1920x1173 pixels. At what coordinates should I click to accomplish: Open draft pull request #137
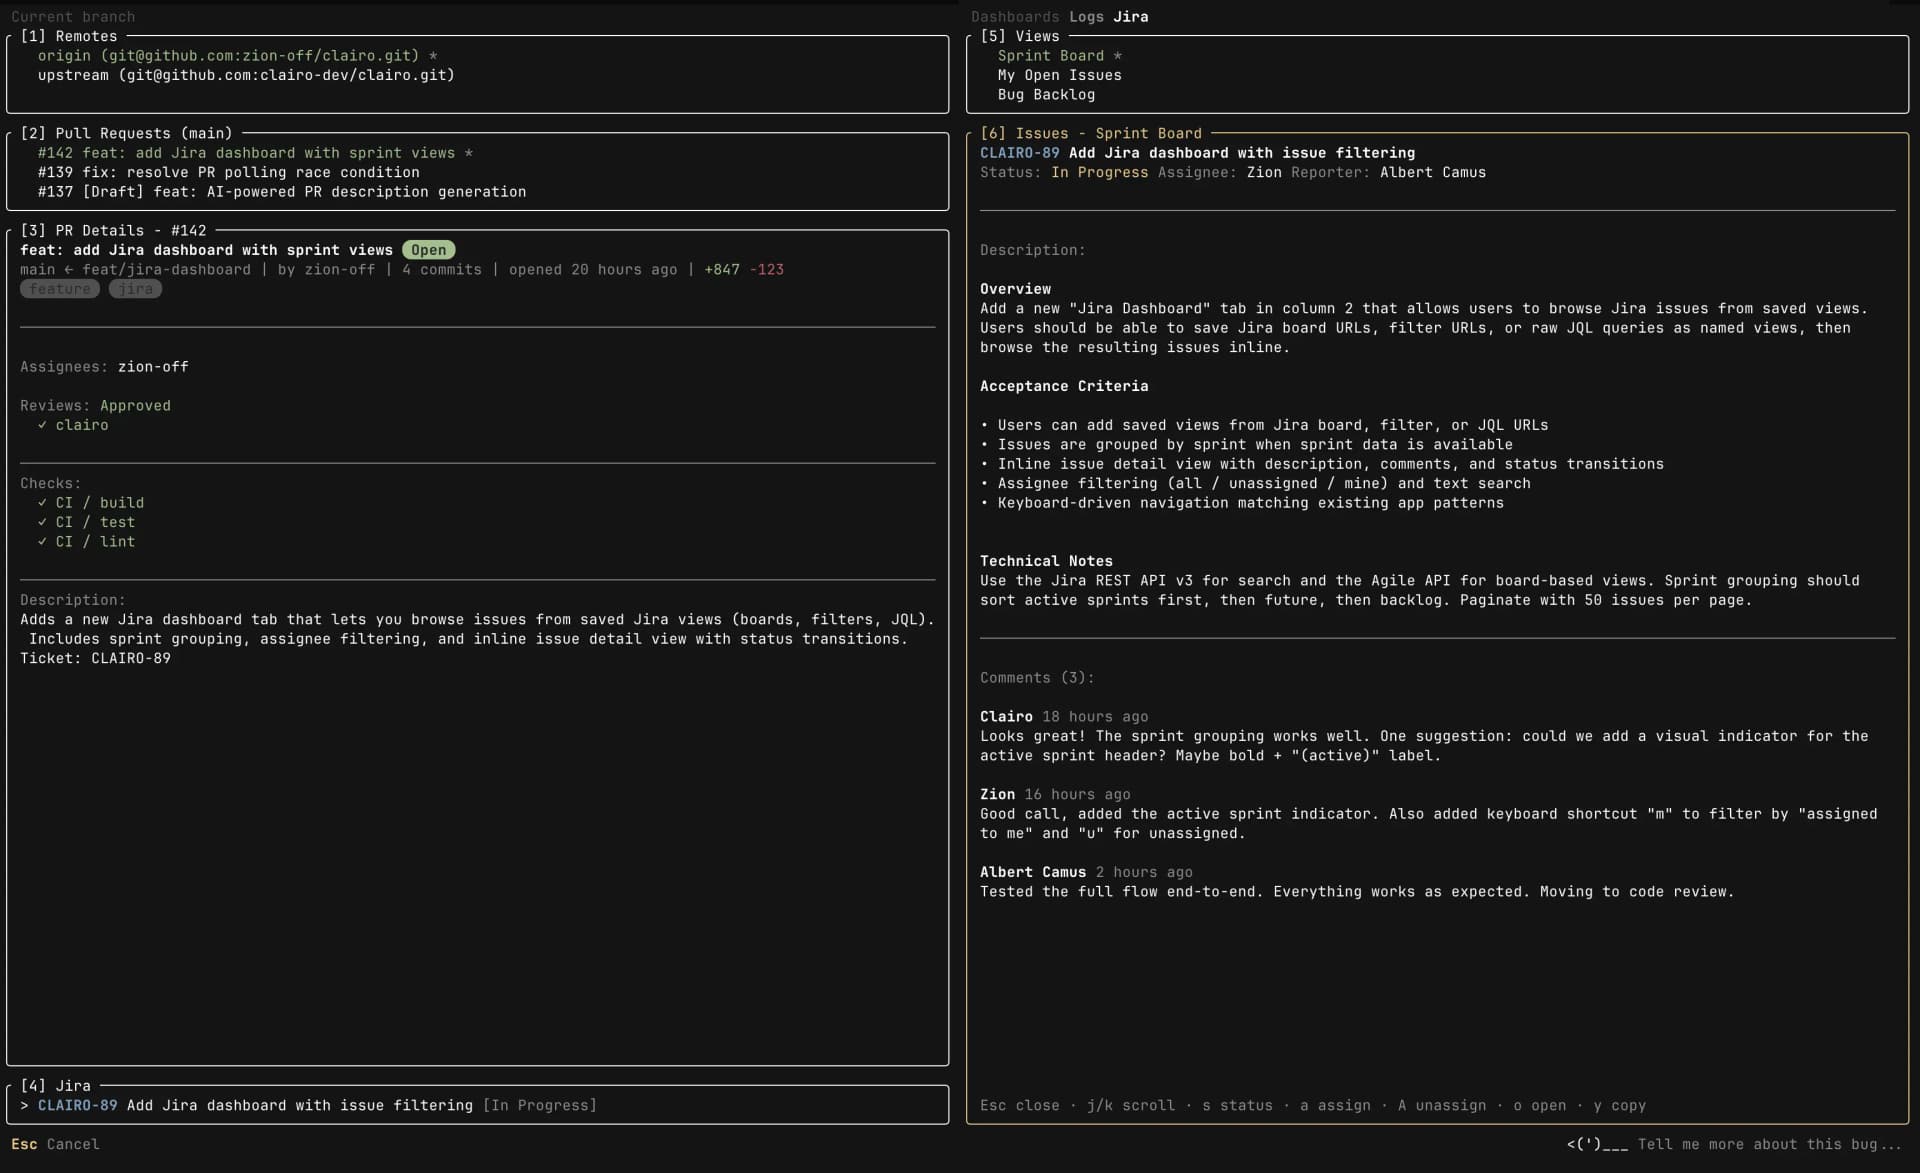281,192
